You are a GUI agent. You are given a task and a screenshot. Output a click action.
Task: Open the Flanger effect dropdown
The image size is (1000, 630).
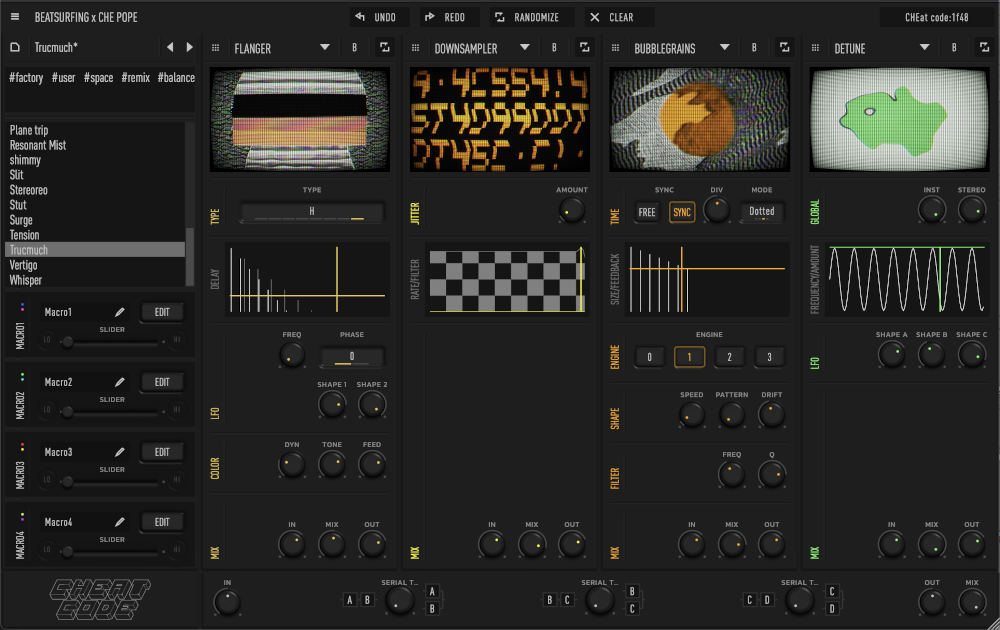tap(324, 48)
